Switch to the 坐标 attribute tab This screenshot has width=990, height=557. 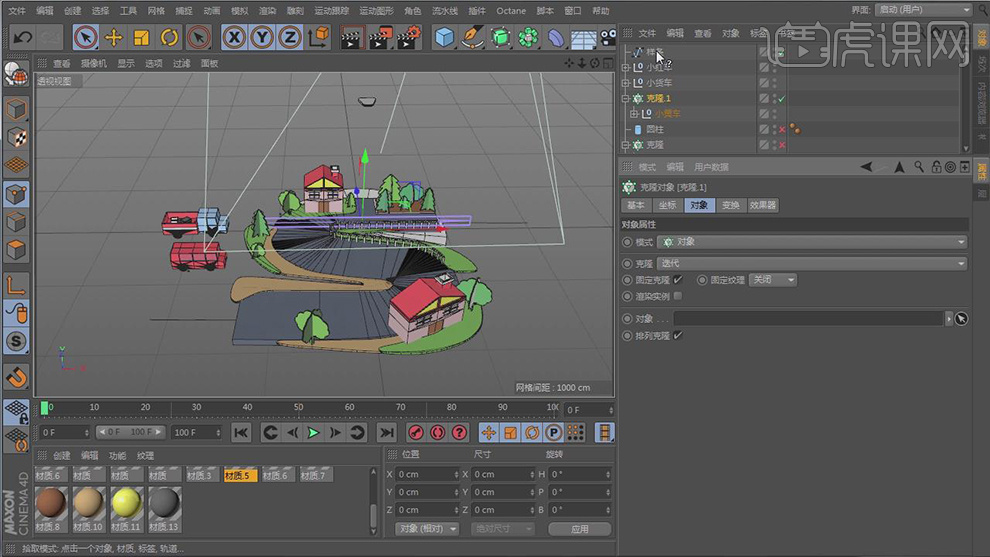coord(667,205)
